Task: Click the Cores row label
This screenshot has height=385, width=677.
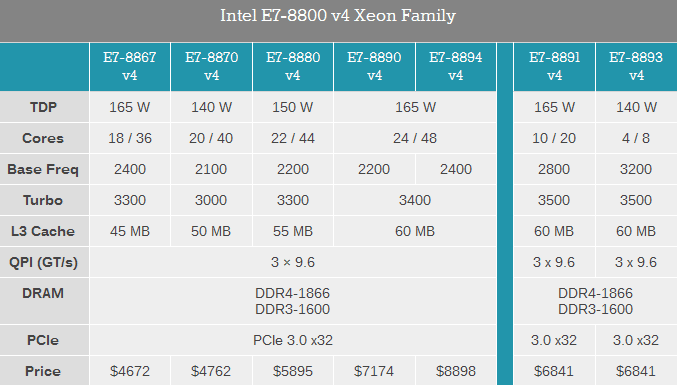Action: 44,138
